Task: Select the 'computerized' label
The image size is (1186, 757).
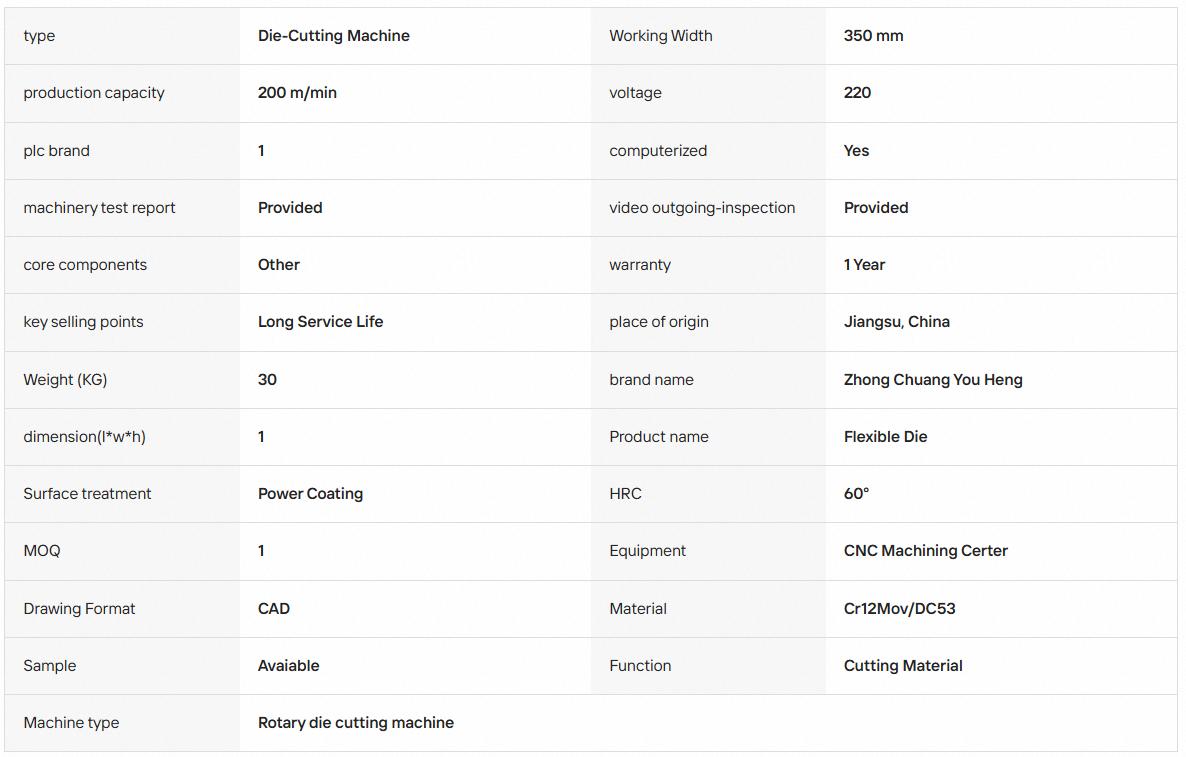Action: [658, 150]
